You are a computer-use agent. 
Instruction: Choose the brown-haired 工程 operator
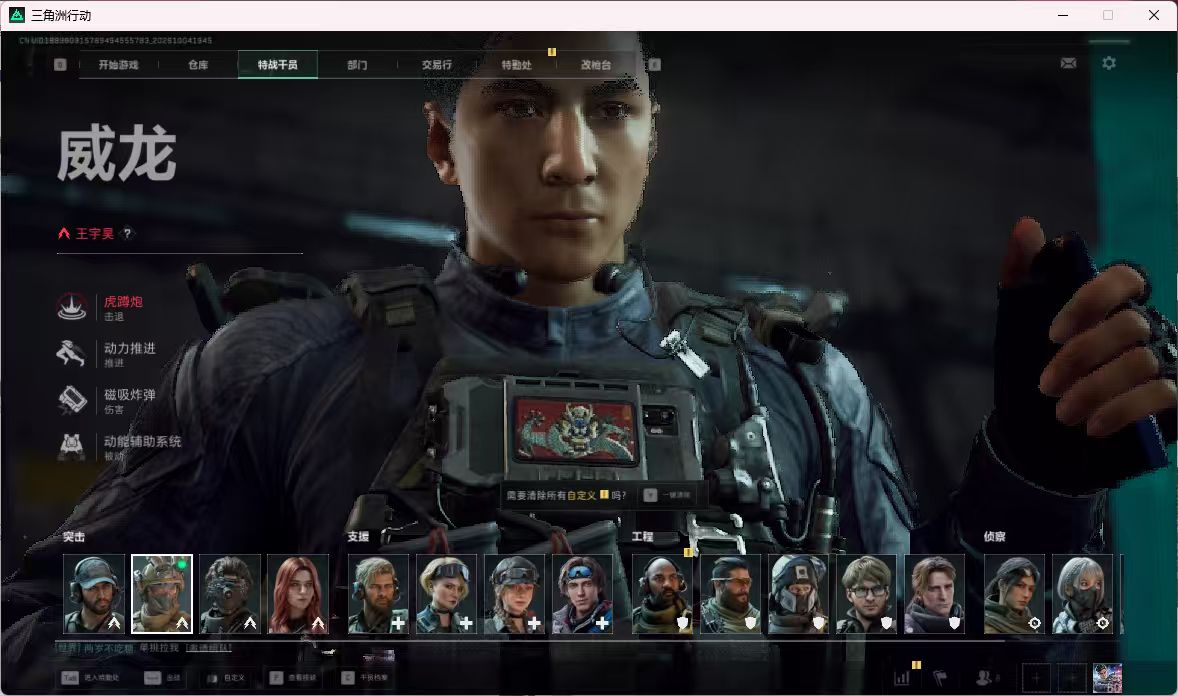point(935,594)
